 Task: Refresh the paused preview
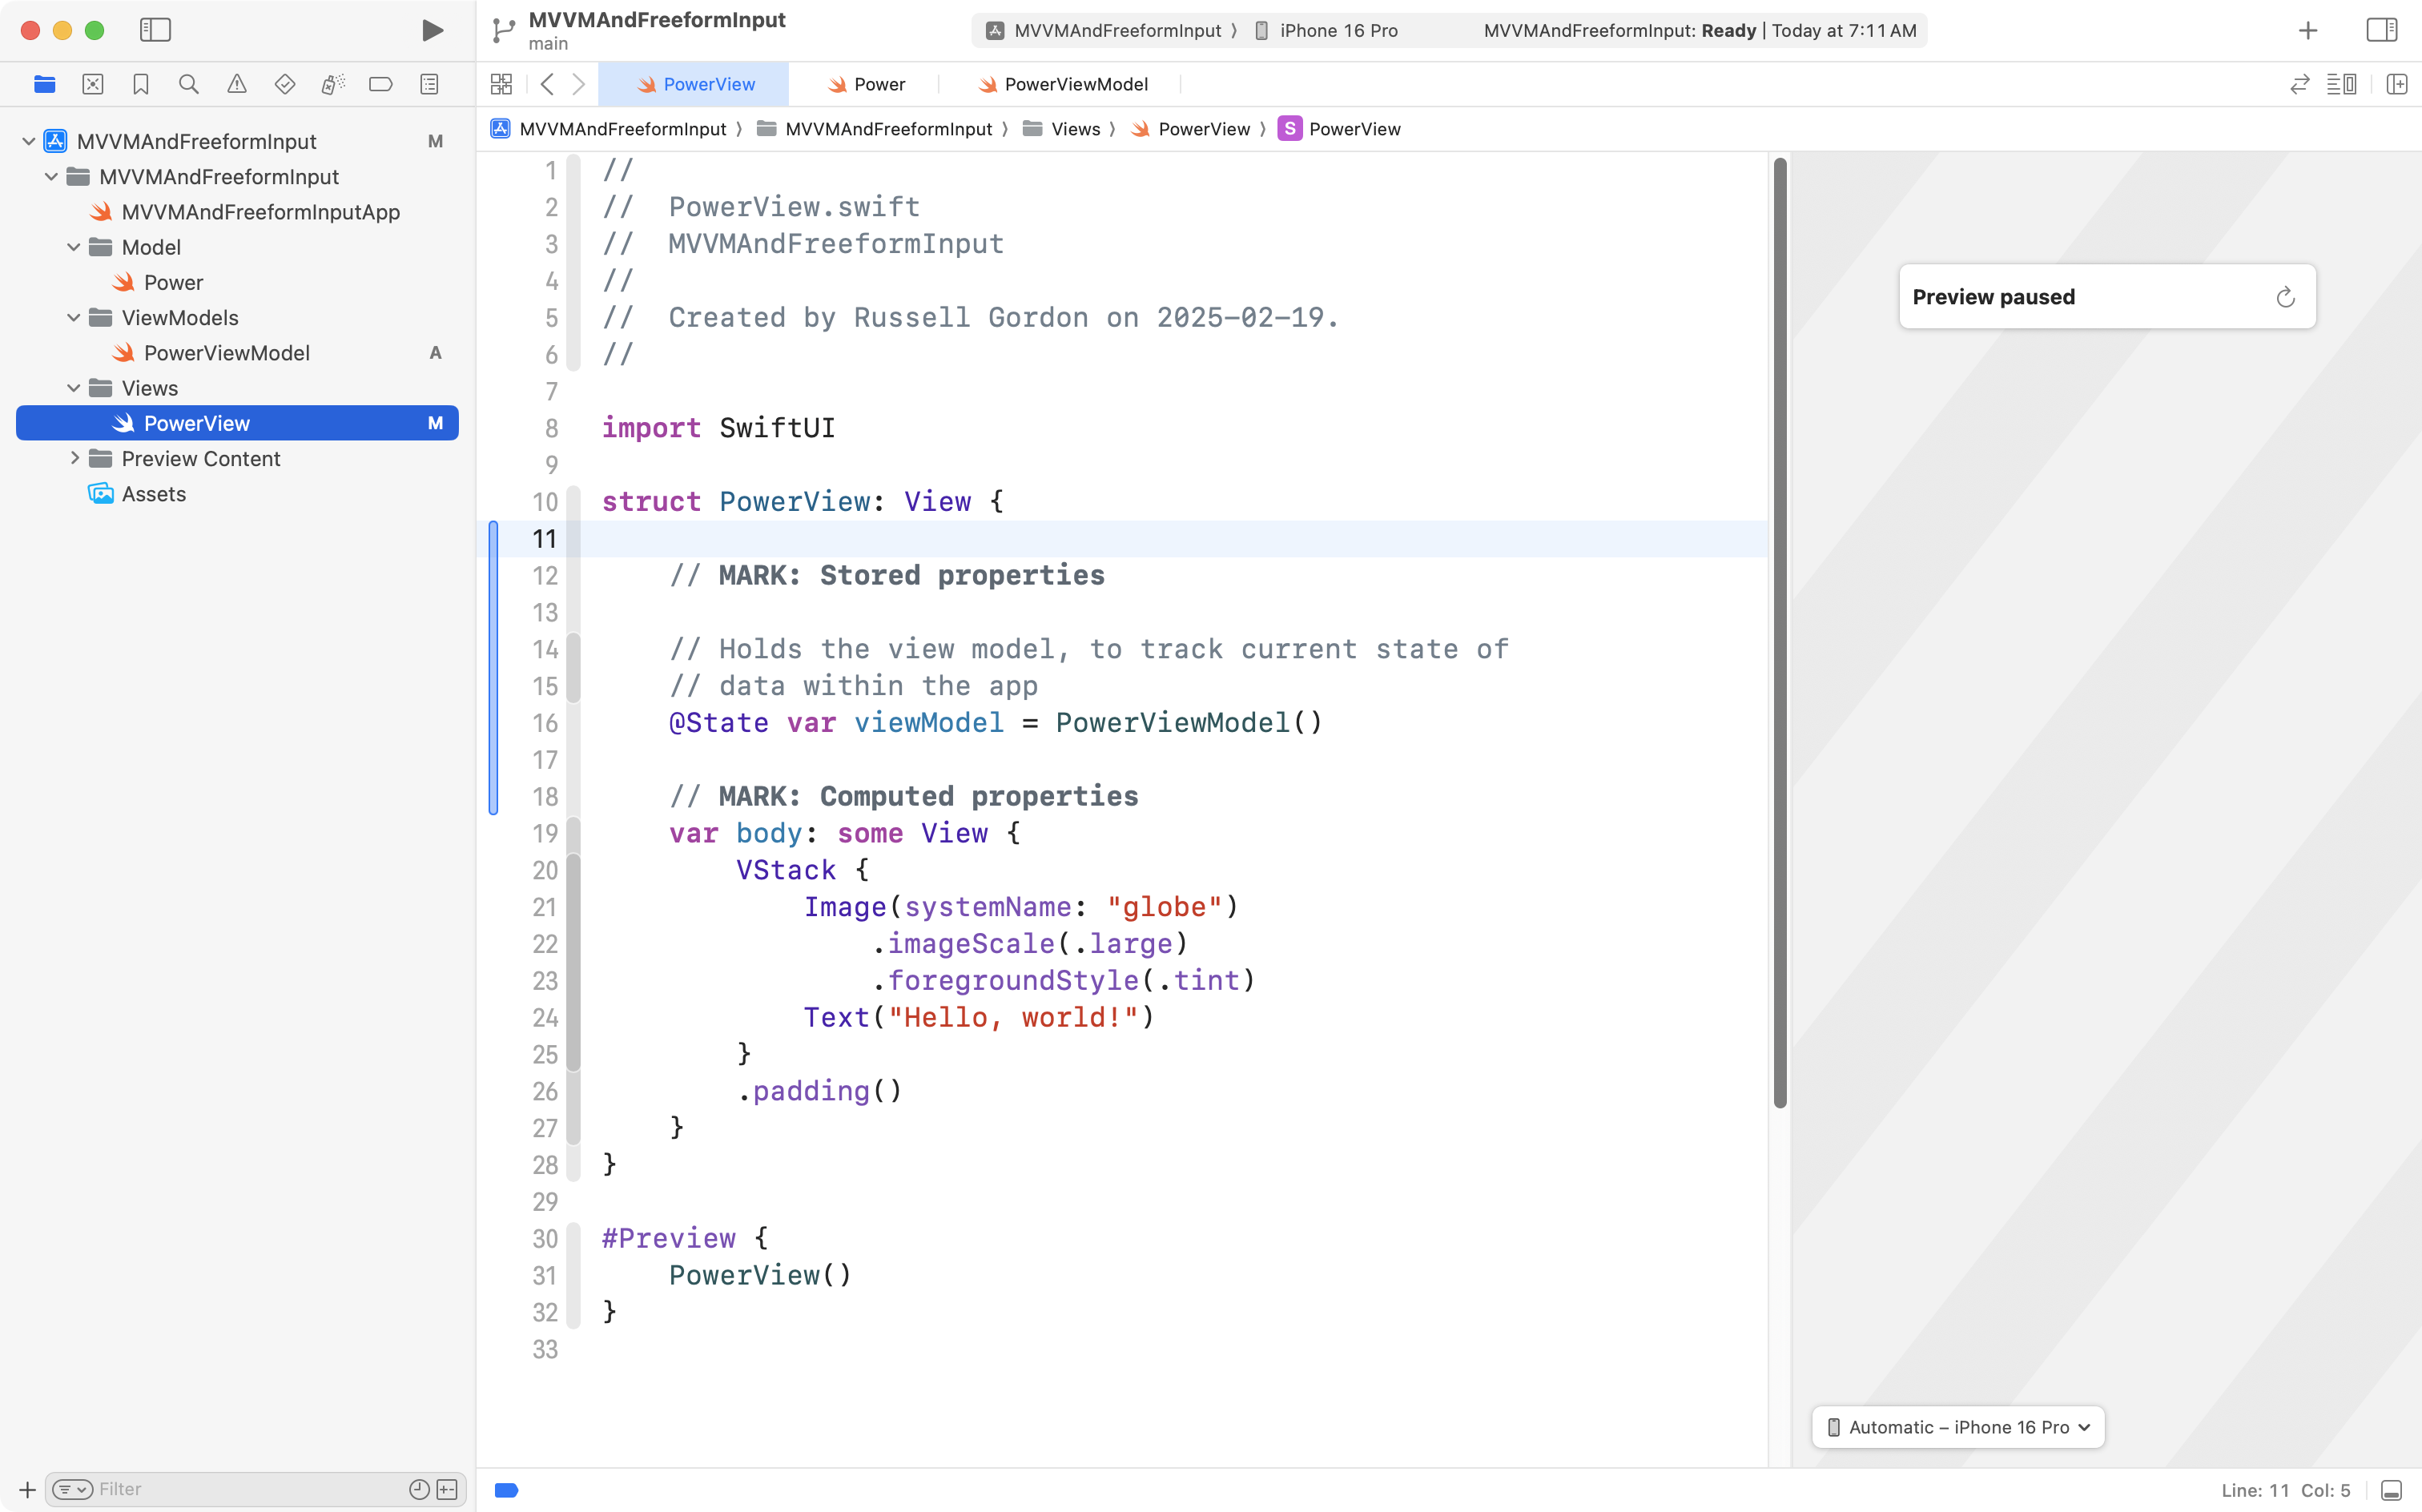pos(2285,297)
